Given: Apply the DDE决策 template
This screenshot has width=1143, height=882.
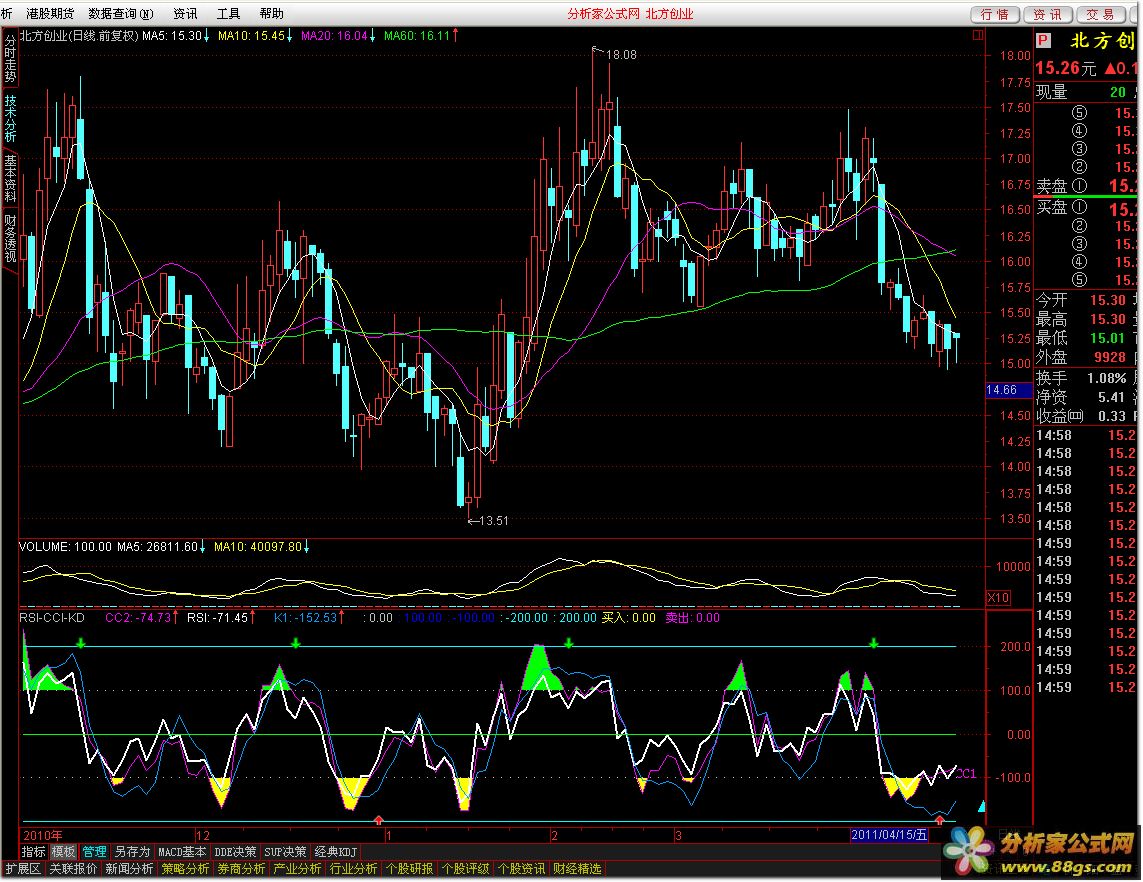Looking at the screenshot, I should [x=235, y=851].
